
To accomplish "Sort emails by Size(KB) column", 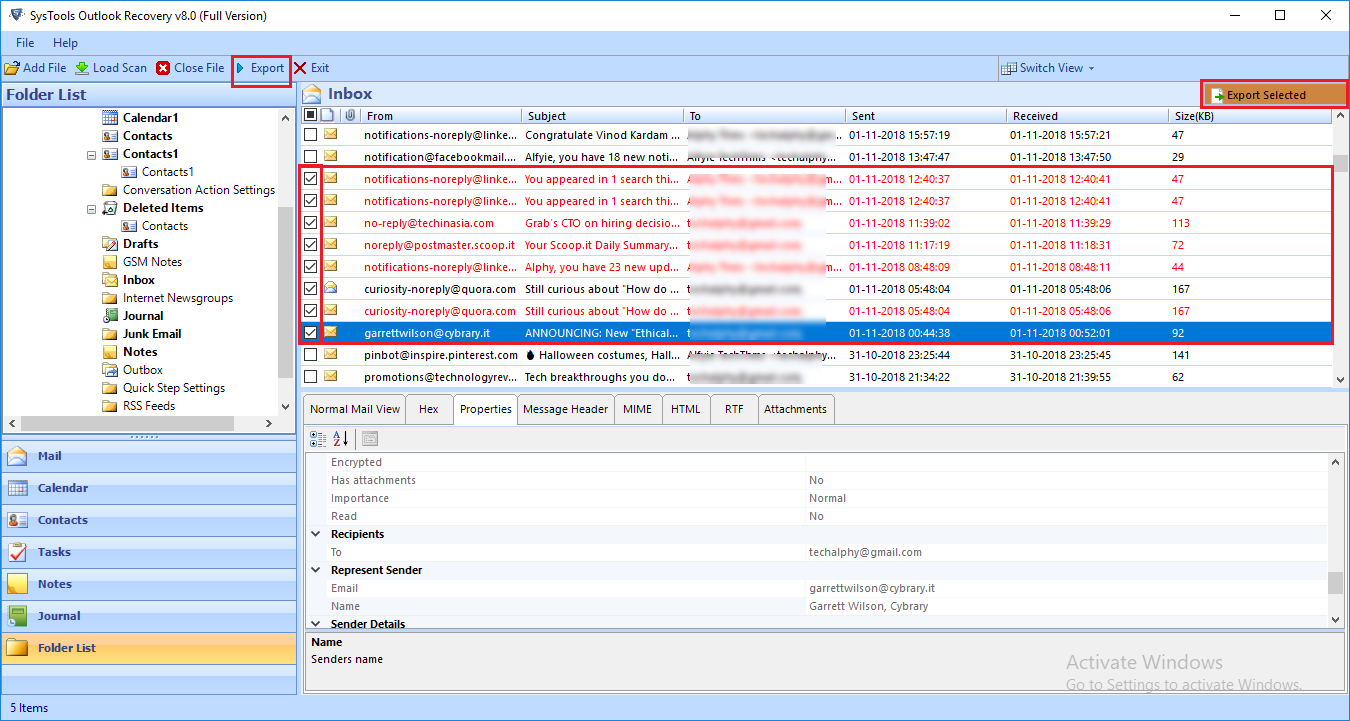I will (1250, 116).
